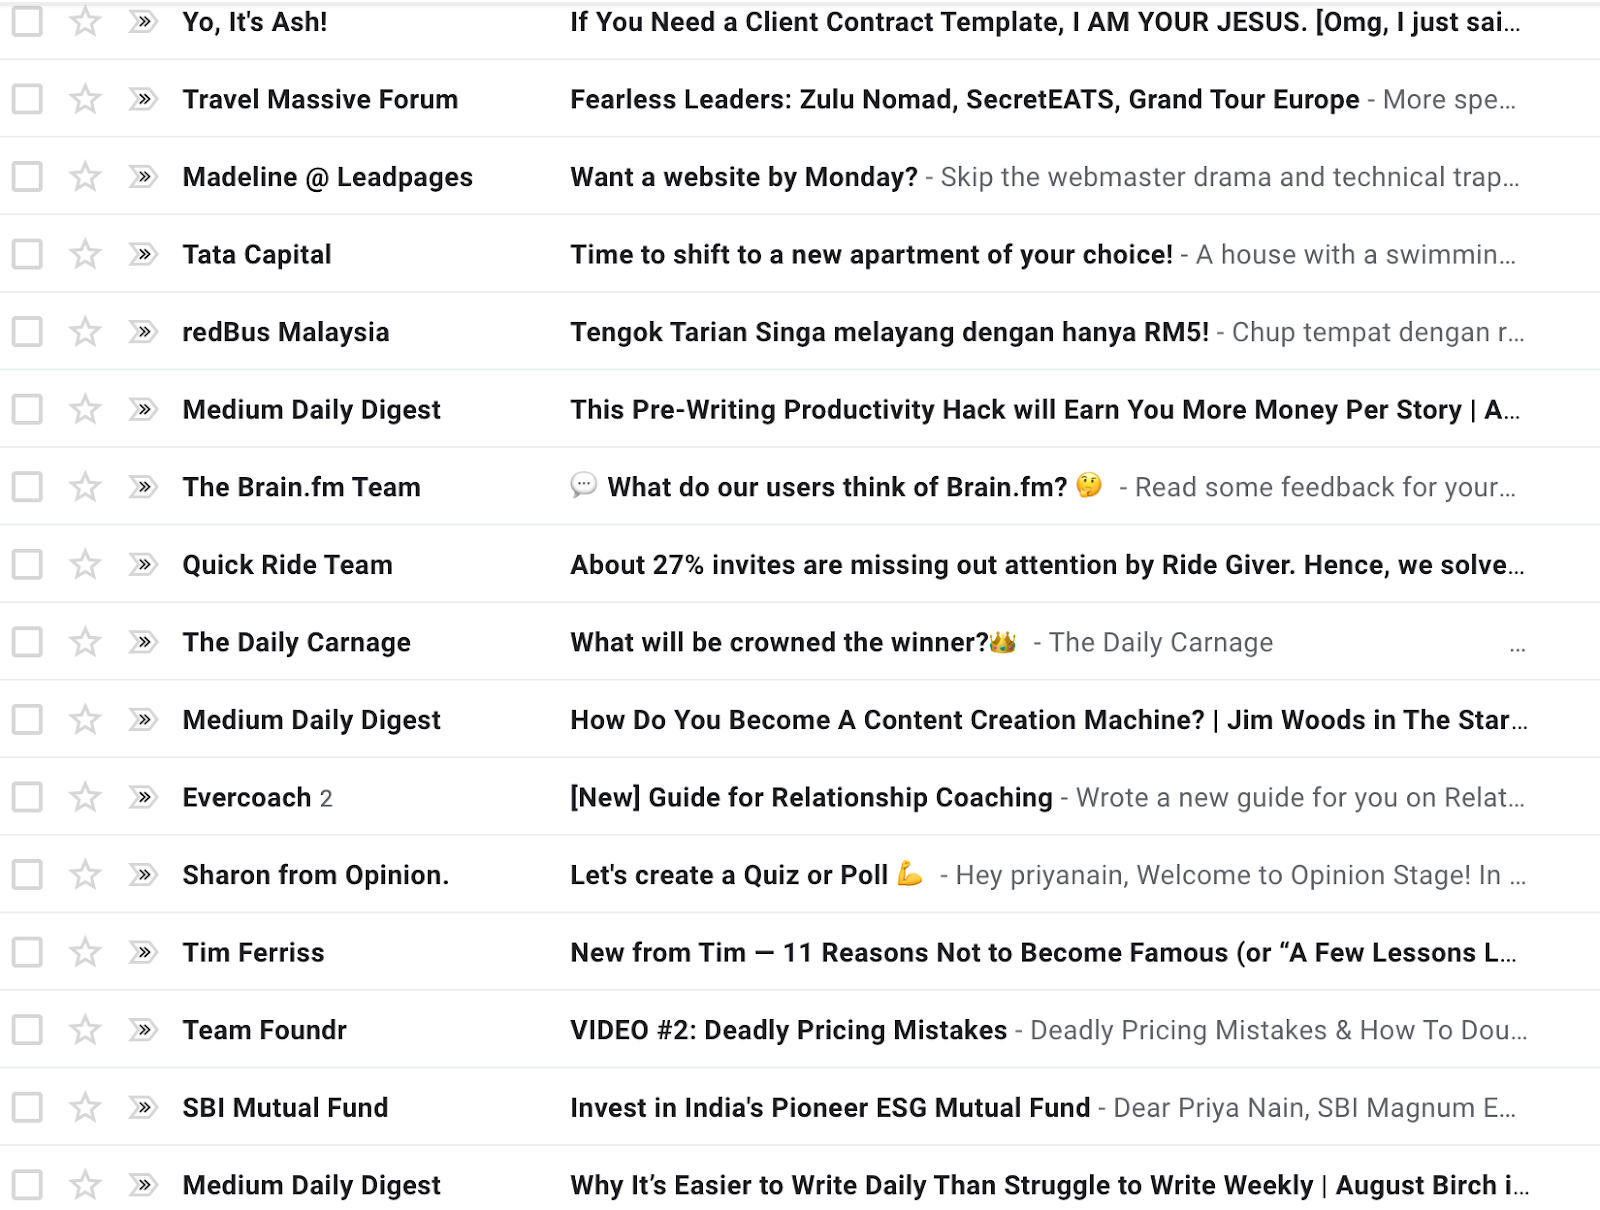Star the Medium Digest 'Write Daily' email
The width and height of the screenshot is (1600, 1210).
point(85,1185)
